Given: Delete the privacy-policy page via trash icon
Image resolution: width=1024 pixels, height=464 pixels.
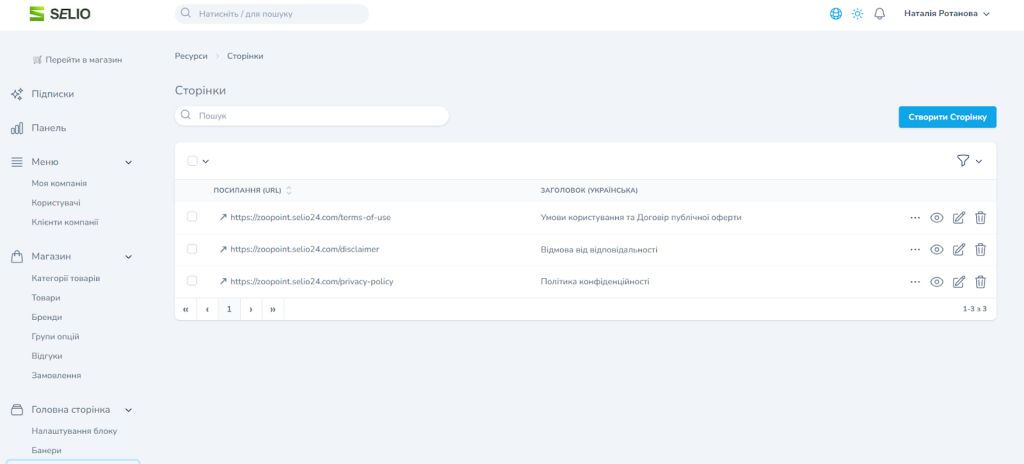Looking at the screenshot, I should (x=980, y=282).
